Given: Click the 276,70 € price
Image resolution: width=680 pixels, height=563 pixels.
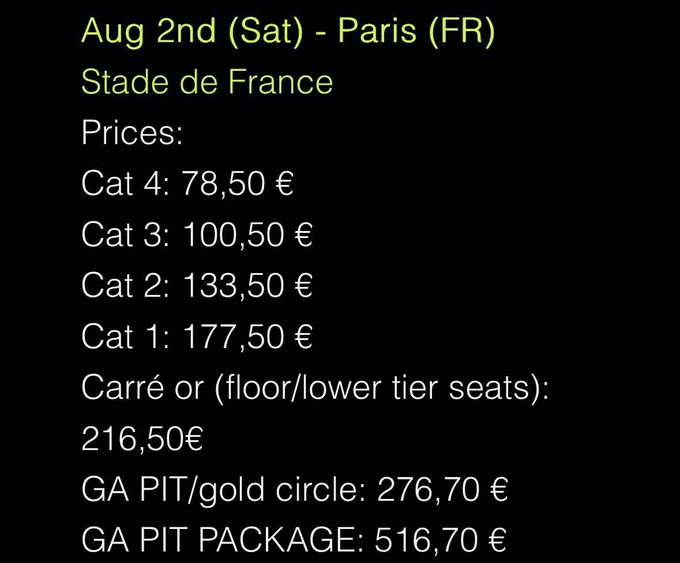Looking at the screenshot, I should [442, 490].
